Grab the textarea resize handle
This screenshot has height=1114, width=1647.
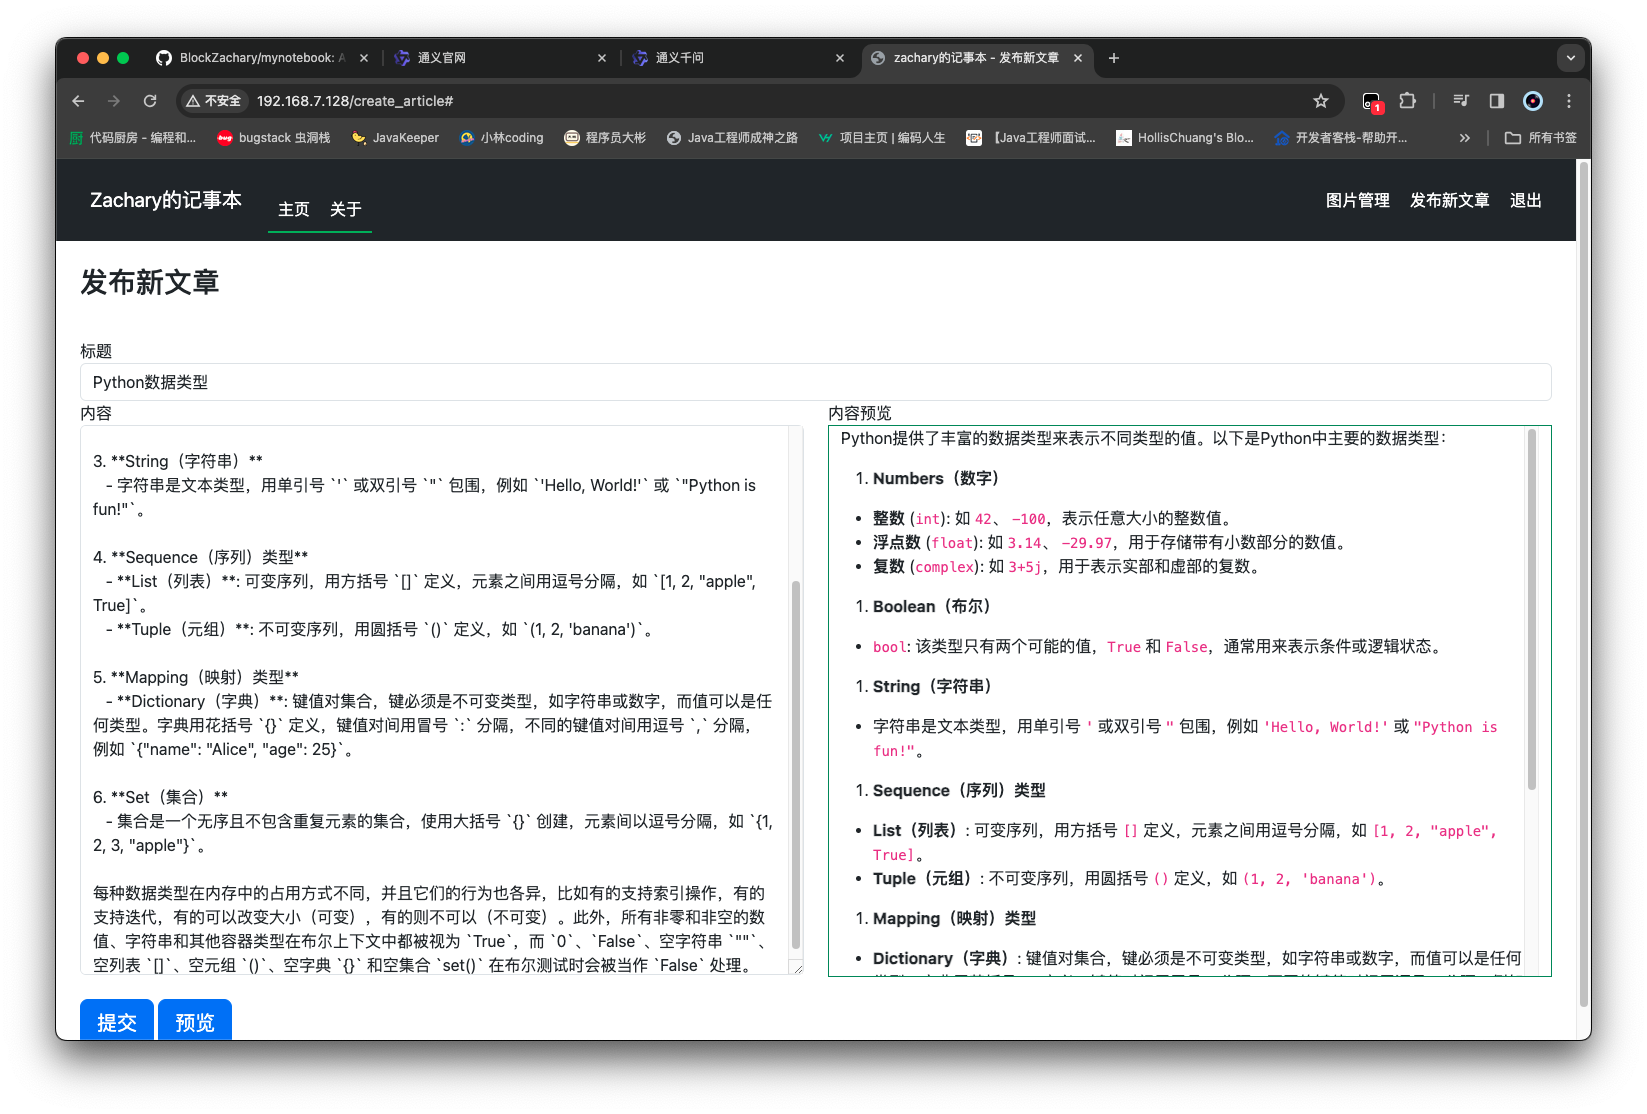[797, 968]
